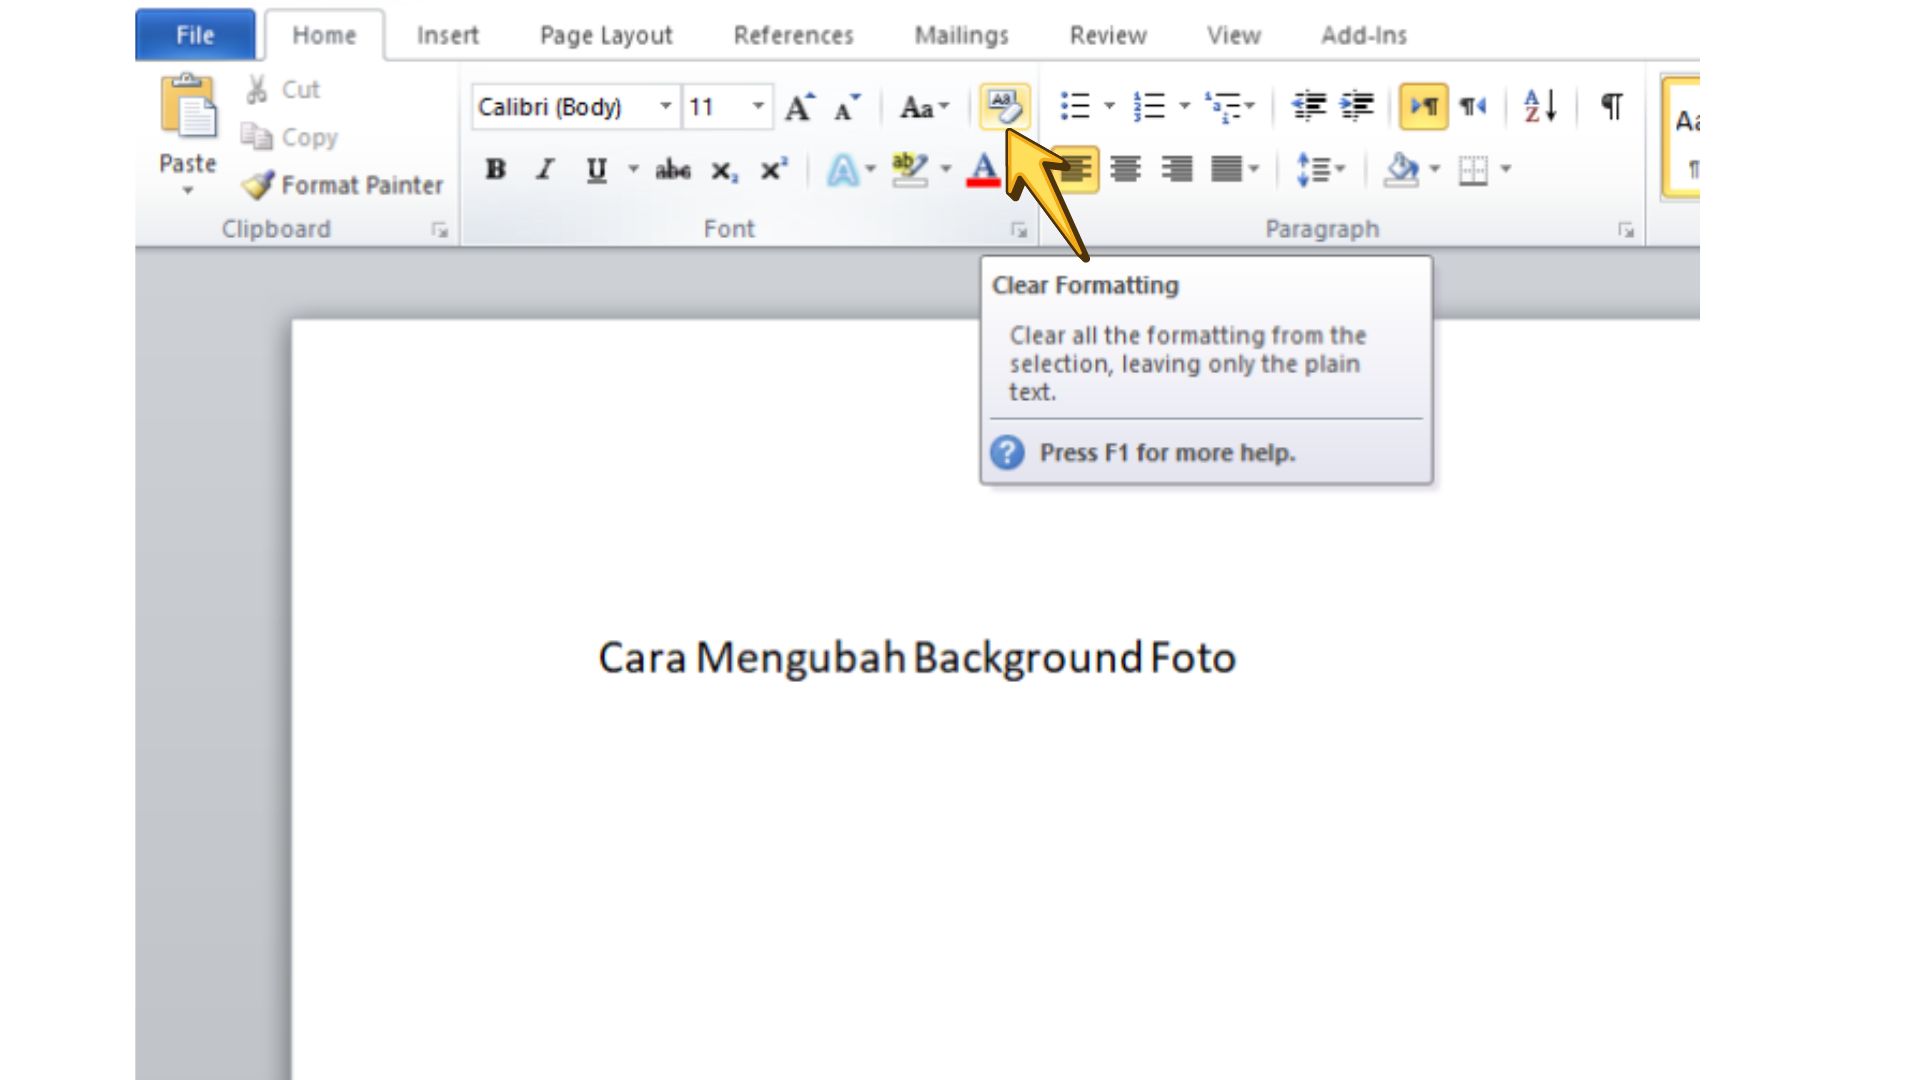This screenshot has height=1080, width=1920.
Task: Click the text Cara Mengubah Background Foto
Action: click(x=916, y=658)
